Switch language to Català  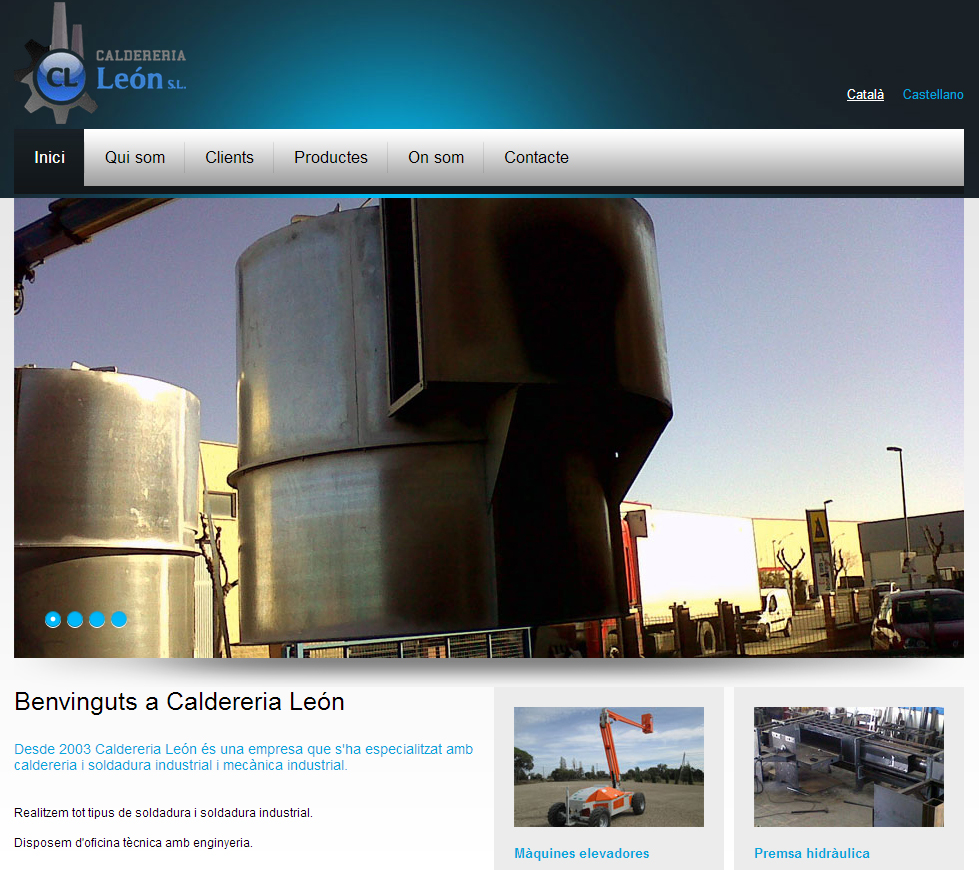click(x=865, y=94)
